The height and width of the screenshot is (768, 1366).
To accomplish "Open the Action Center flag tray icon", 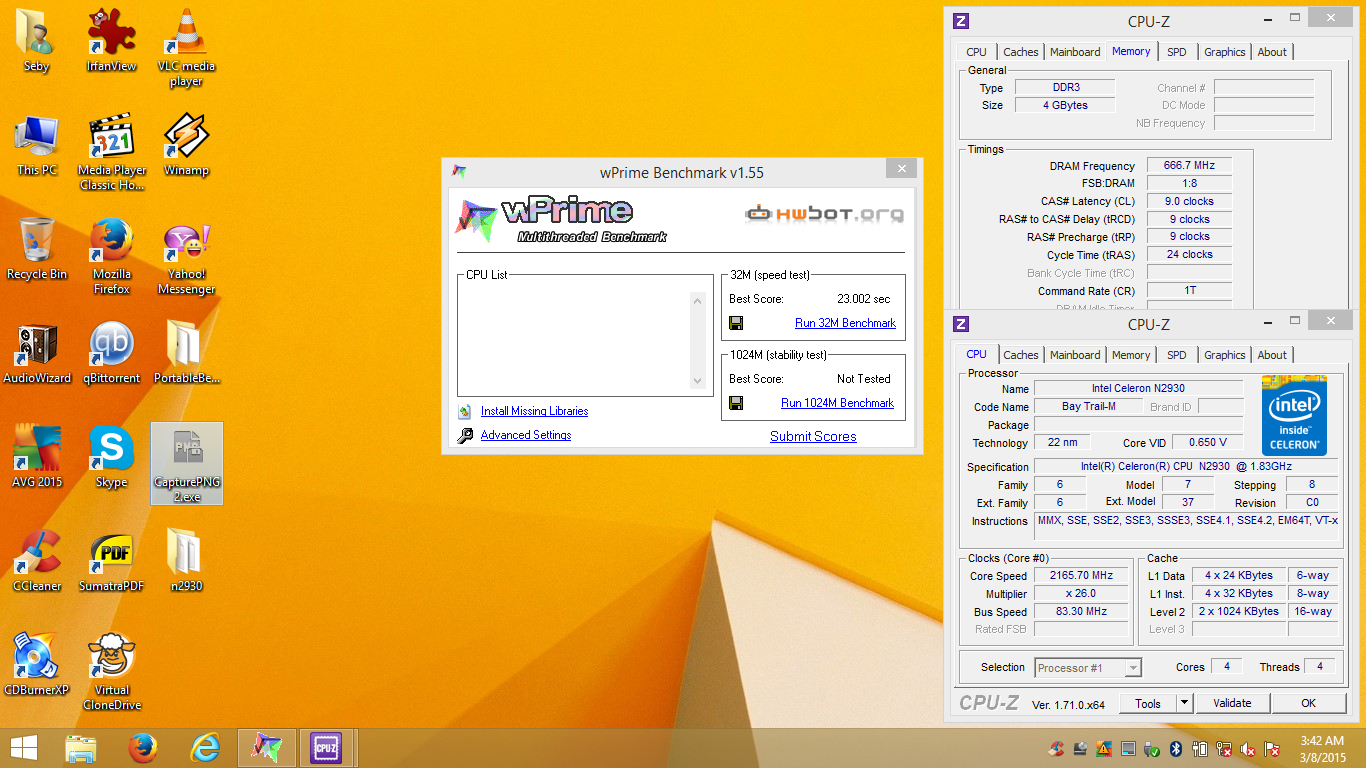I will (1272, 749).
